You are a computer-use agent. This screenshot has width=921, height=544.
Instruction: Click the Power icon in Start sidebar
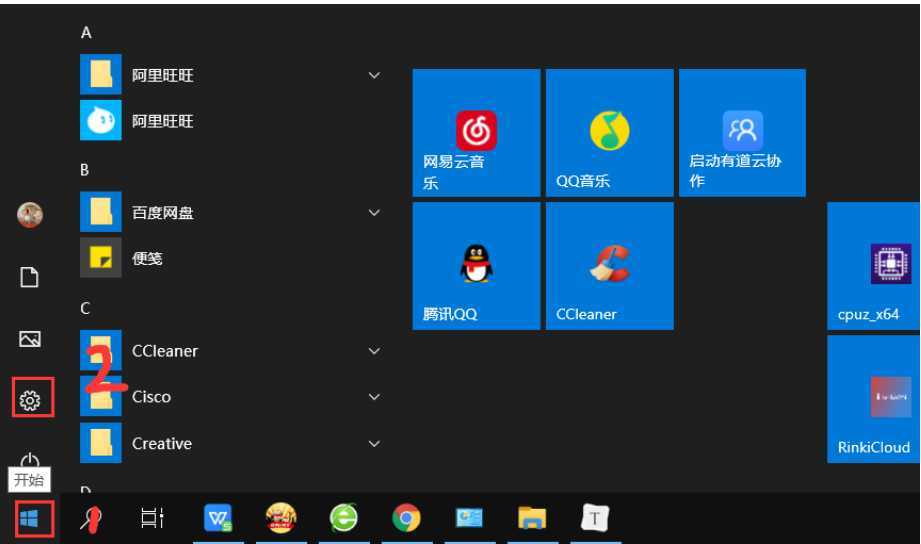point(30,459)
